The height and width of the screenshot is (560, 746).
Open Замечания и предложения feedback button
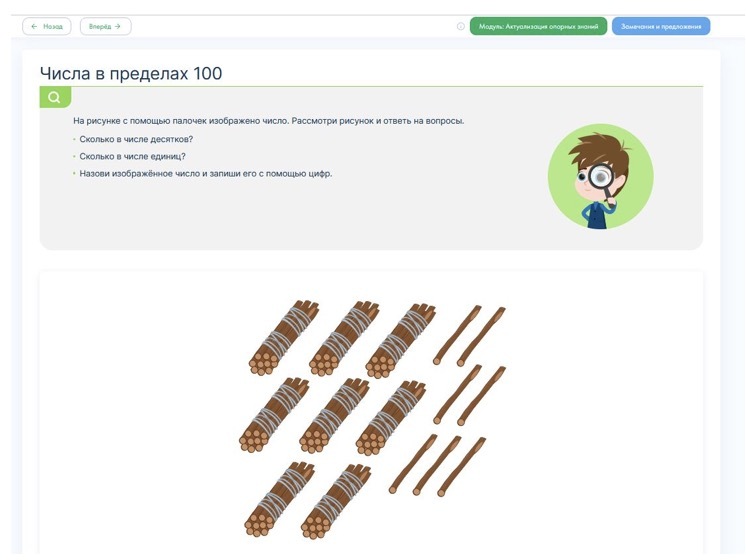point(661,27)
